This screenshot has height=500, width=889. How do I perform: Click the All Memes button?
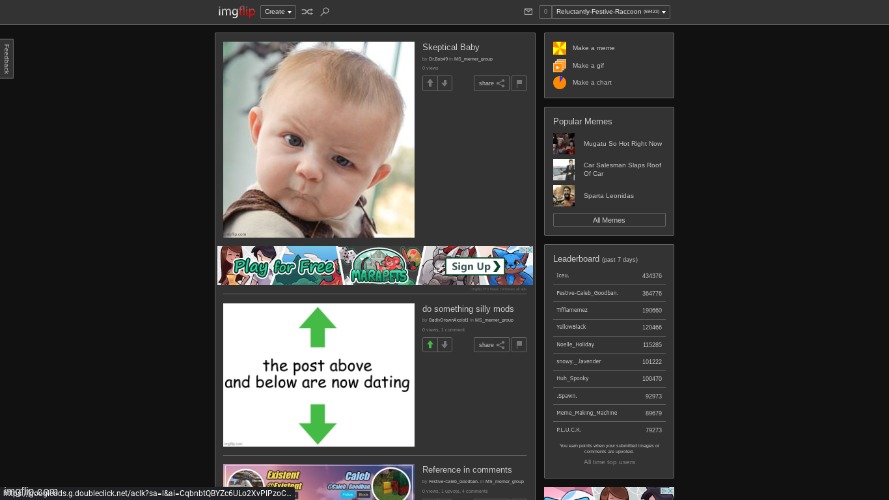coord(609,220)
